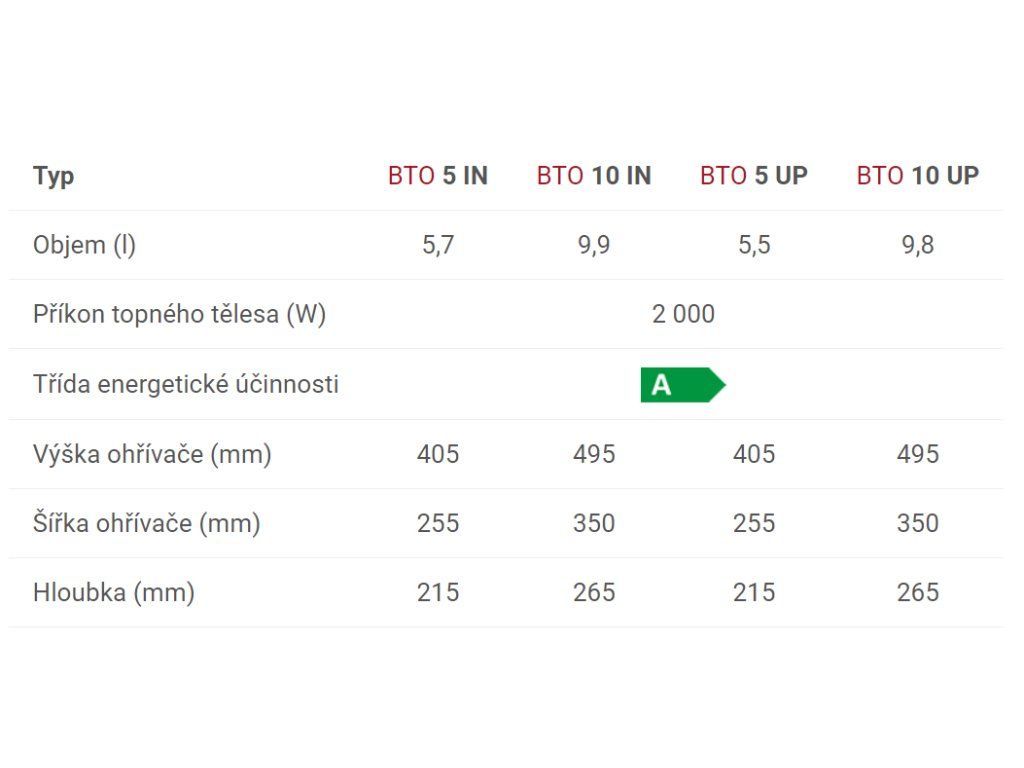The image size is (1024, 768).
Task: Click the 350 width value under BTO 10 UP
Action: (x=918, y=523)
